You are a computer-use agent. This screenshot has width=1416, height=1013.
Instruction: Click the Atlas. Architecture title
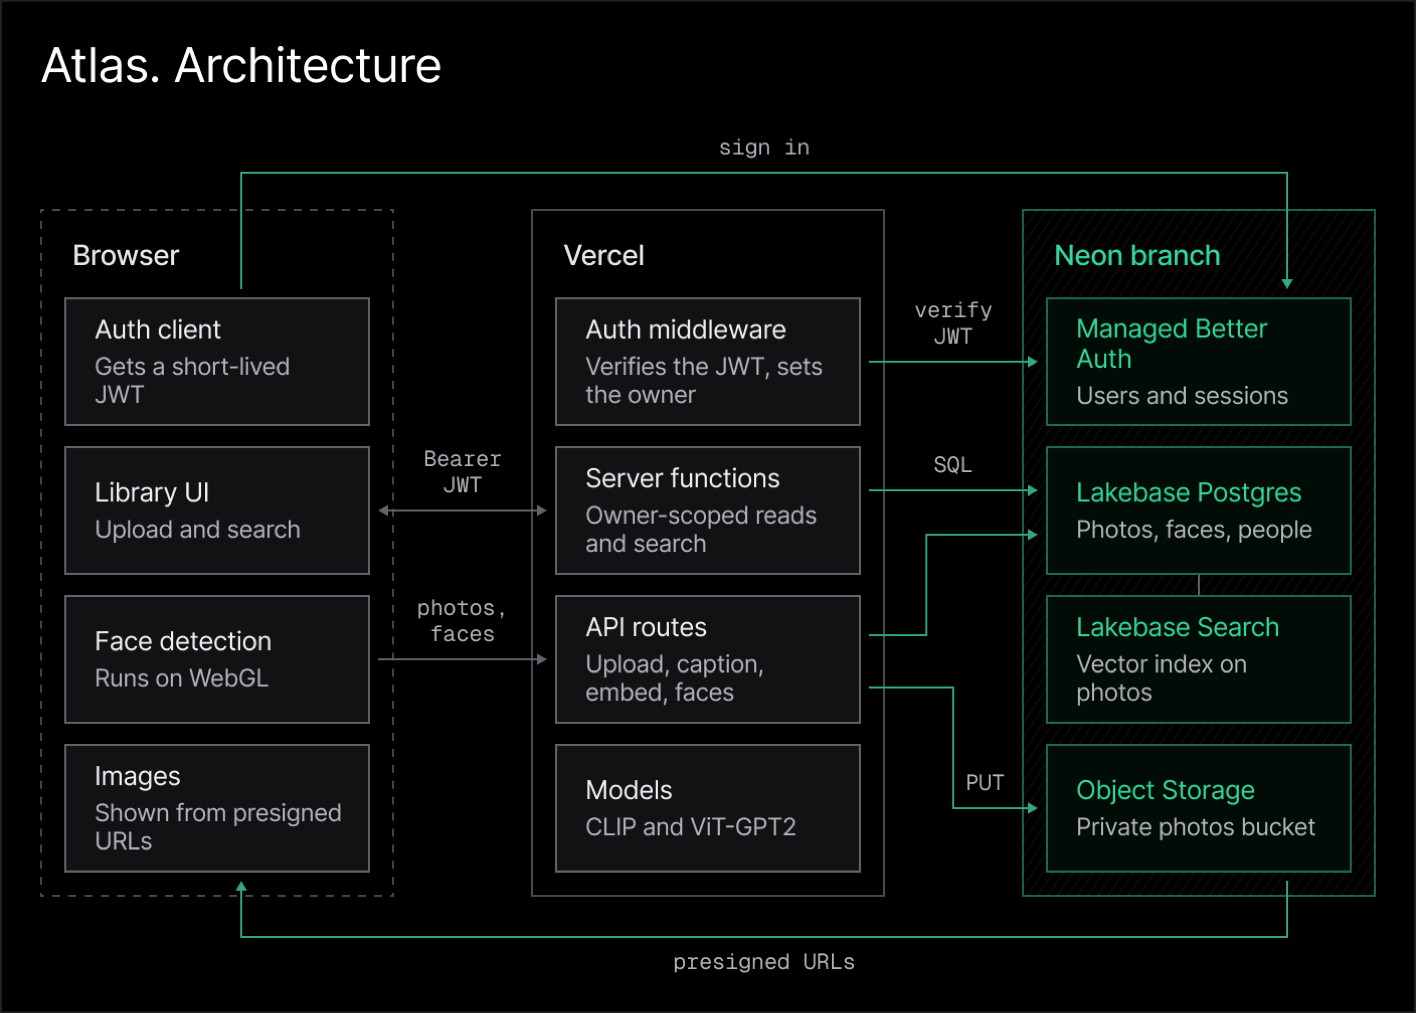point(241,66)
